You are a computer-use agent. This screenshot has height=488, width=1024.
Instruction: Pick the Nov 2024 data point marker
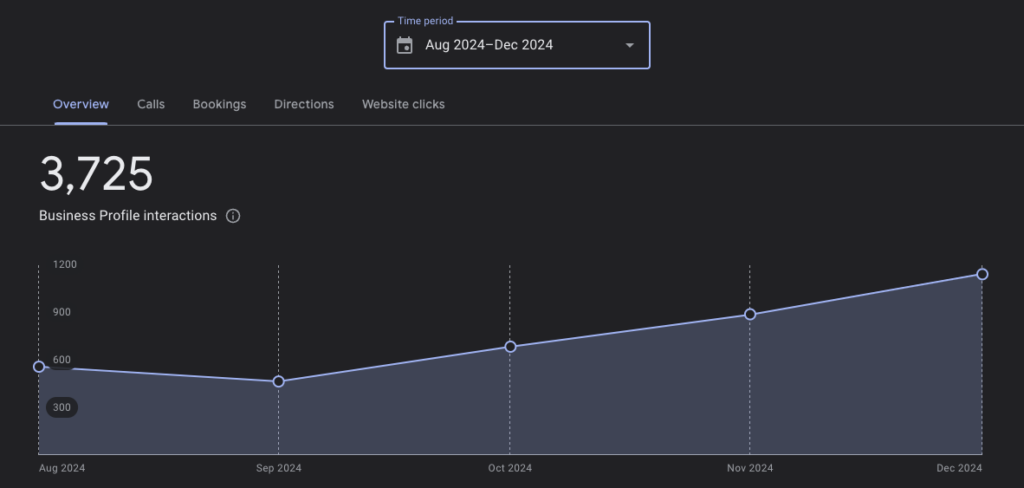pyautogui.click(x=750, y=314)
